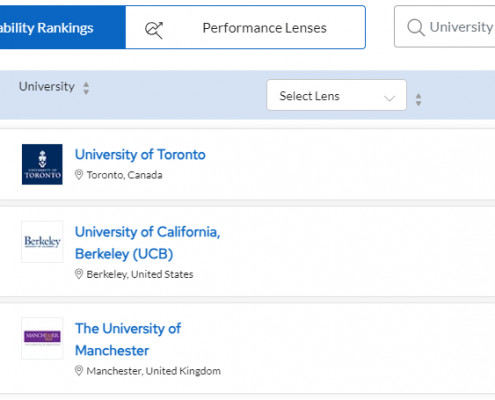Click location pin beside Berkeley, United States
Viewport: 495px width, 400px height.
(79, 274)
